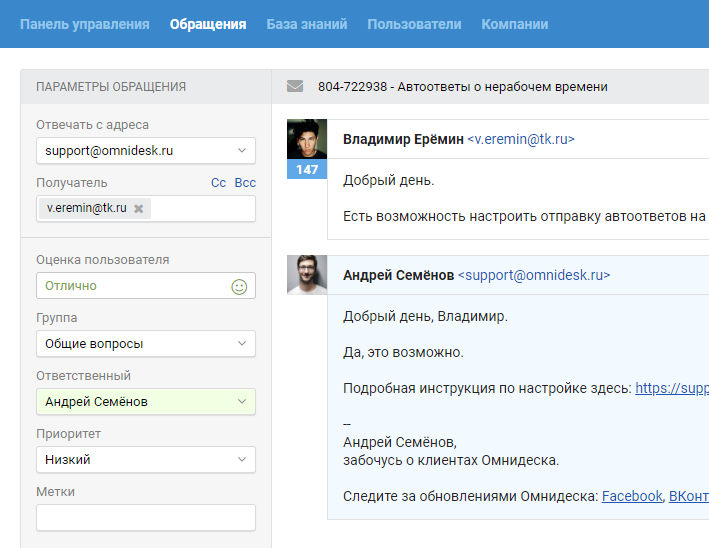The image size is (709, 548).
Task: Open the Пользователи section
Action: click(414, 24)
